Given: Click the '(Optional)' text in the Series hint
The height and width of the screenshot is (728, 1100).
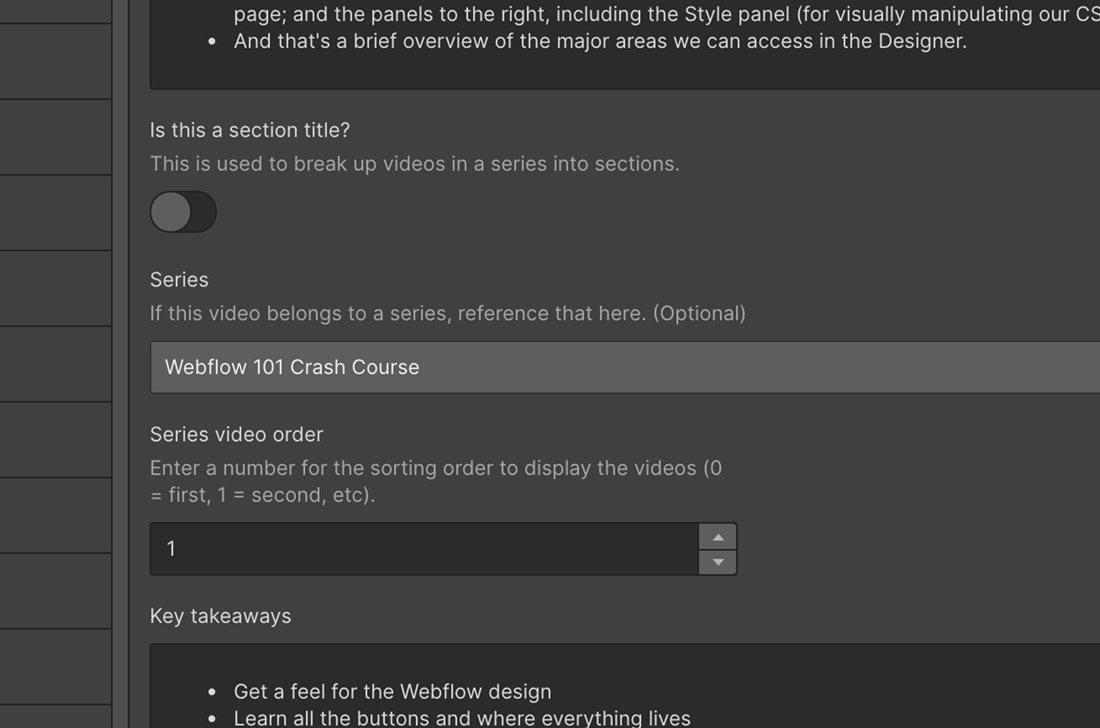Looking at the screenshot, I should [699, 313].
